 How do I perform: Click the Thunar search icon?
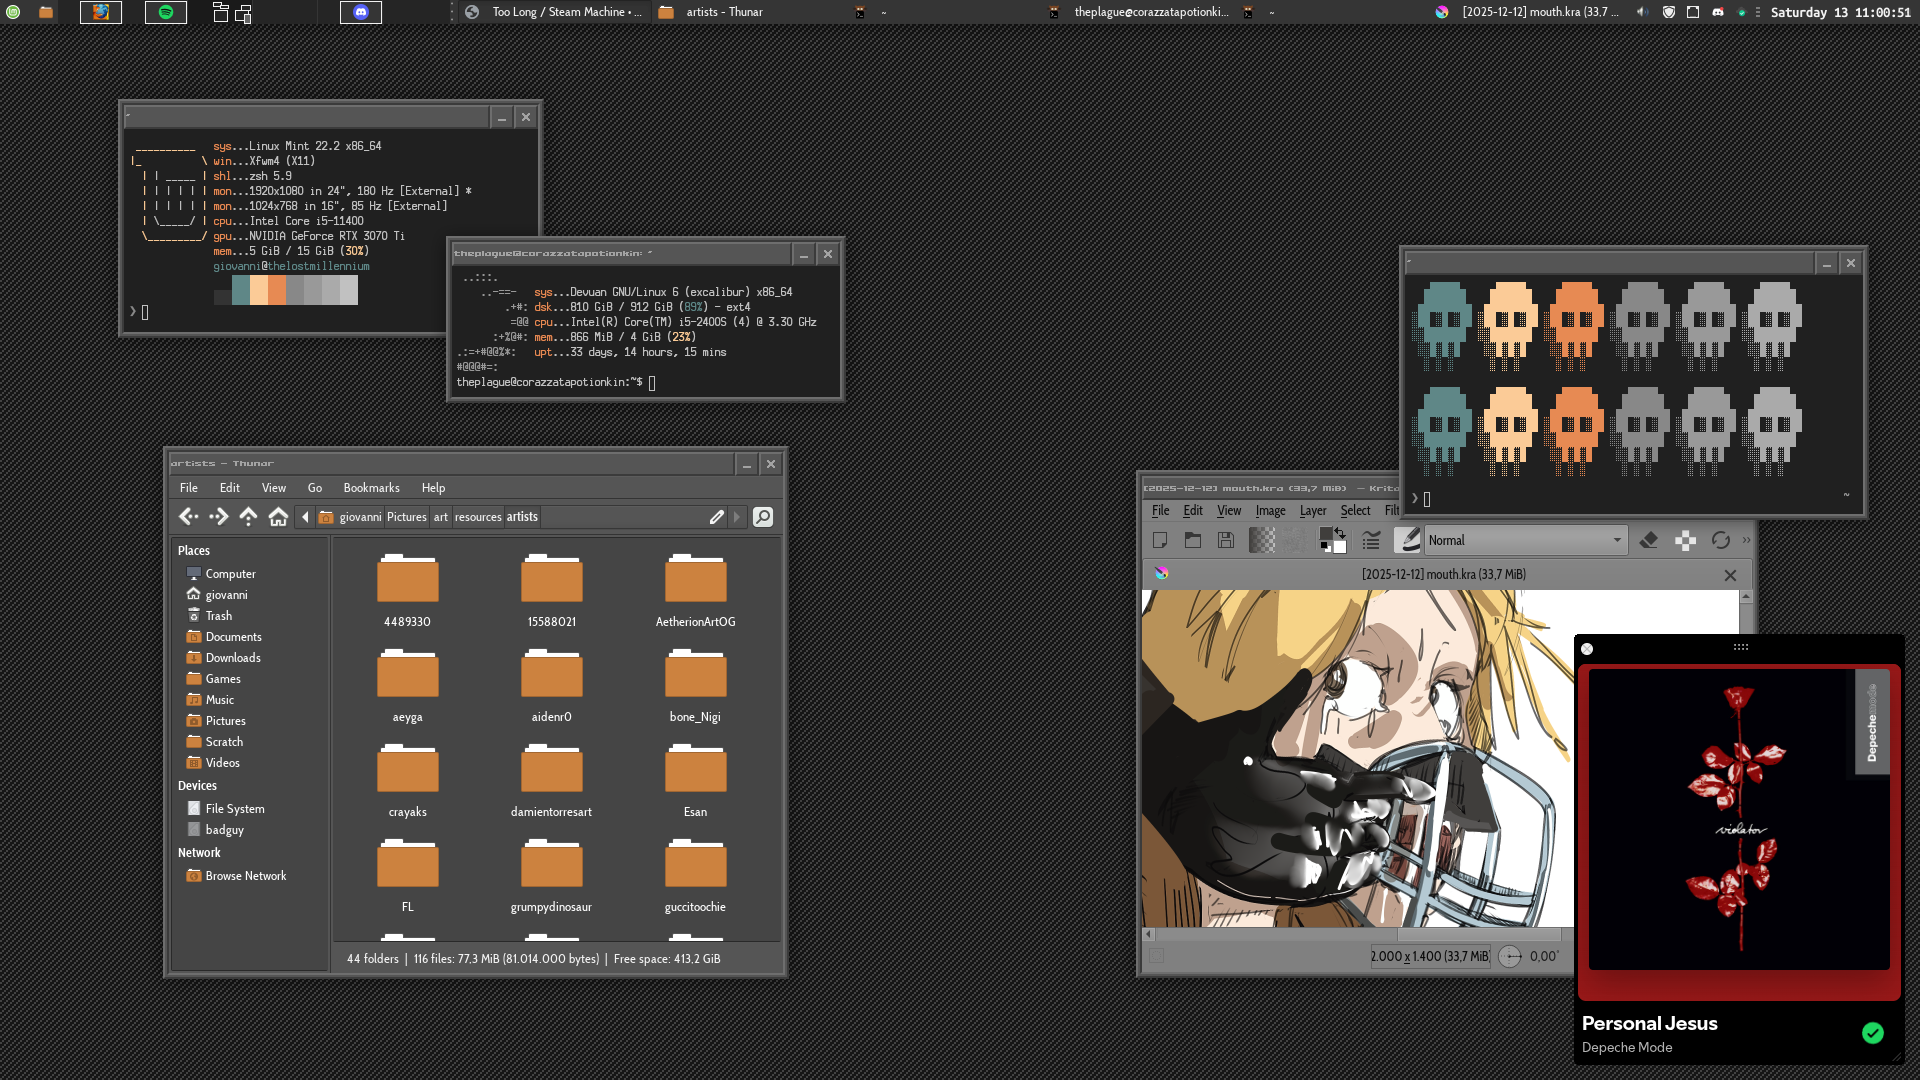pyautogui.click(x=763, y=517)
